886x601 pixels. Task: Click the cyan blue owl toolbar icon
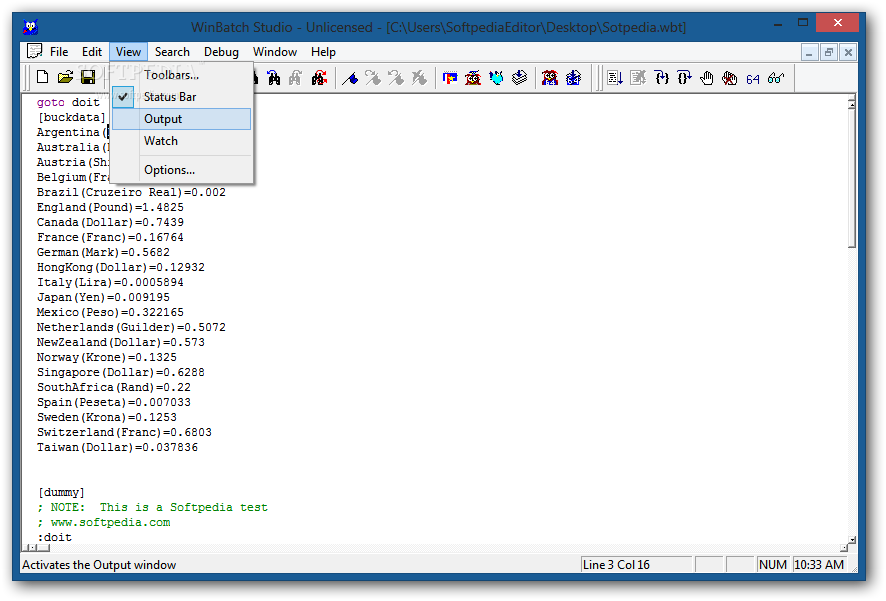coord(496,78)
